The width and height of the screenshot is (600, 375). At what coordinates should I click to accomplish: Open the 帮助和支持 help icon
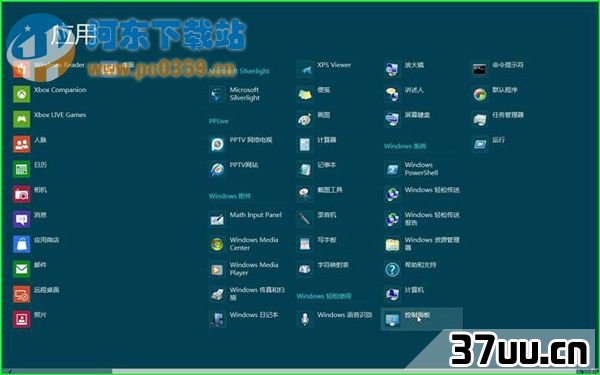tap(392, 269)
